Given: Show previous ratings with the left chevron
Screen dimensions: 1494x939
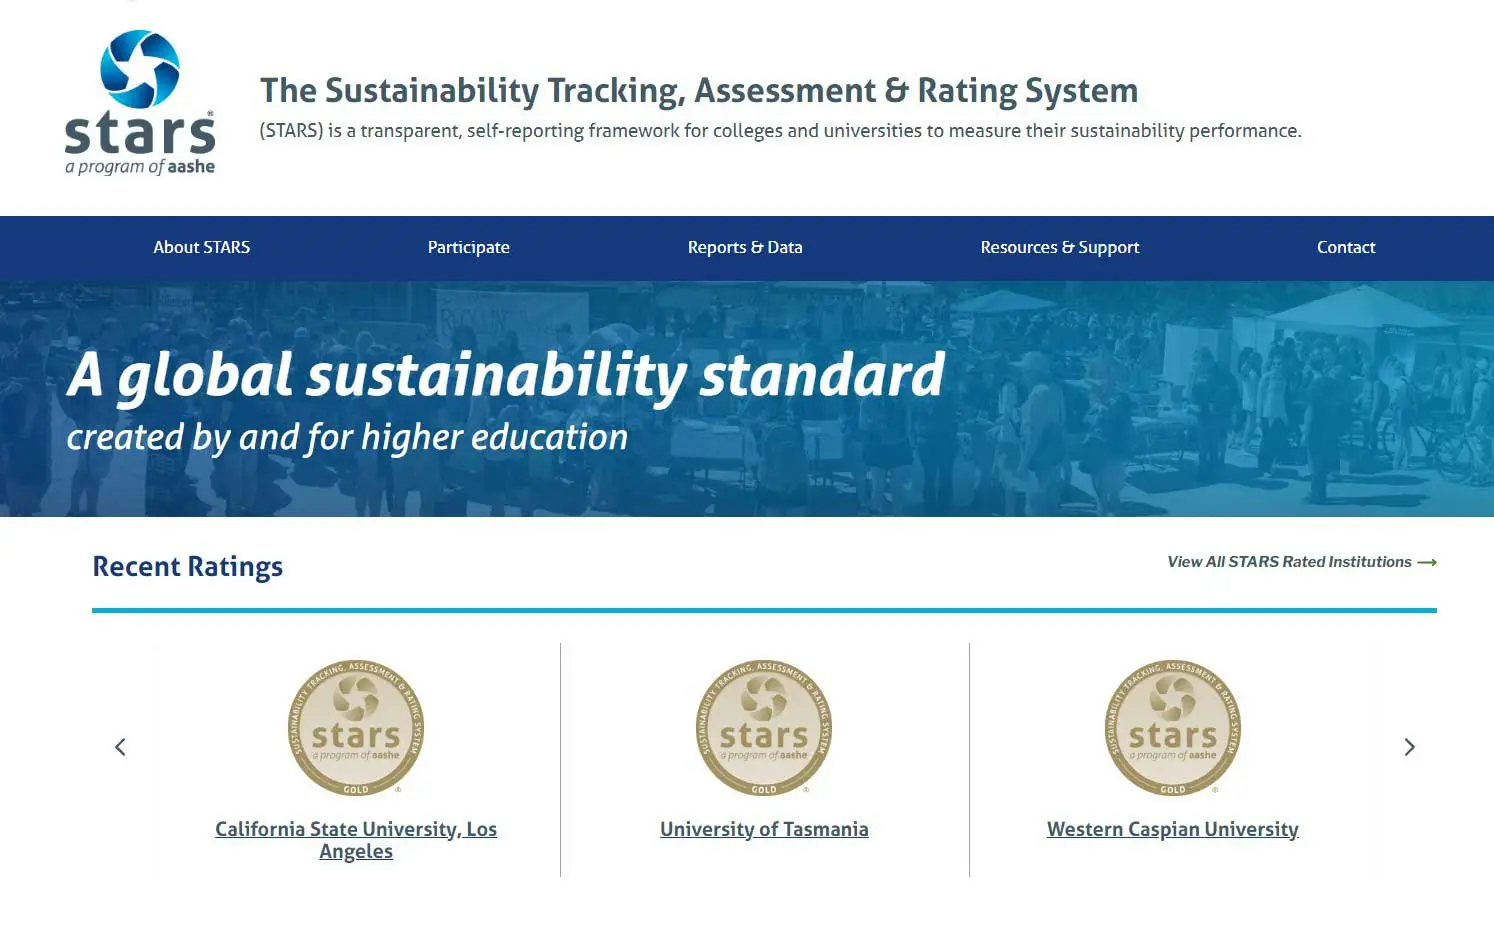Looking at the screenshot, I should click(x=120, y=747).
